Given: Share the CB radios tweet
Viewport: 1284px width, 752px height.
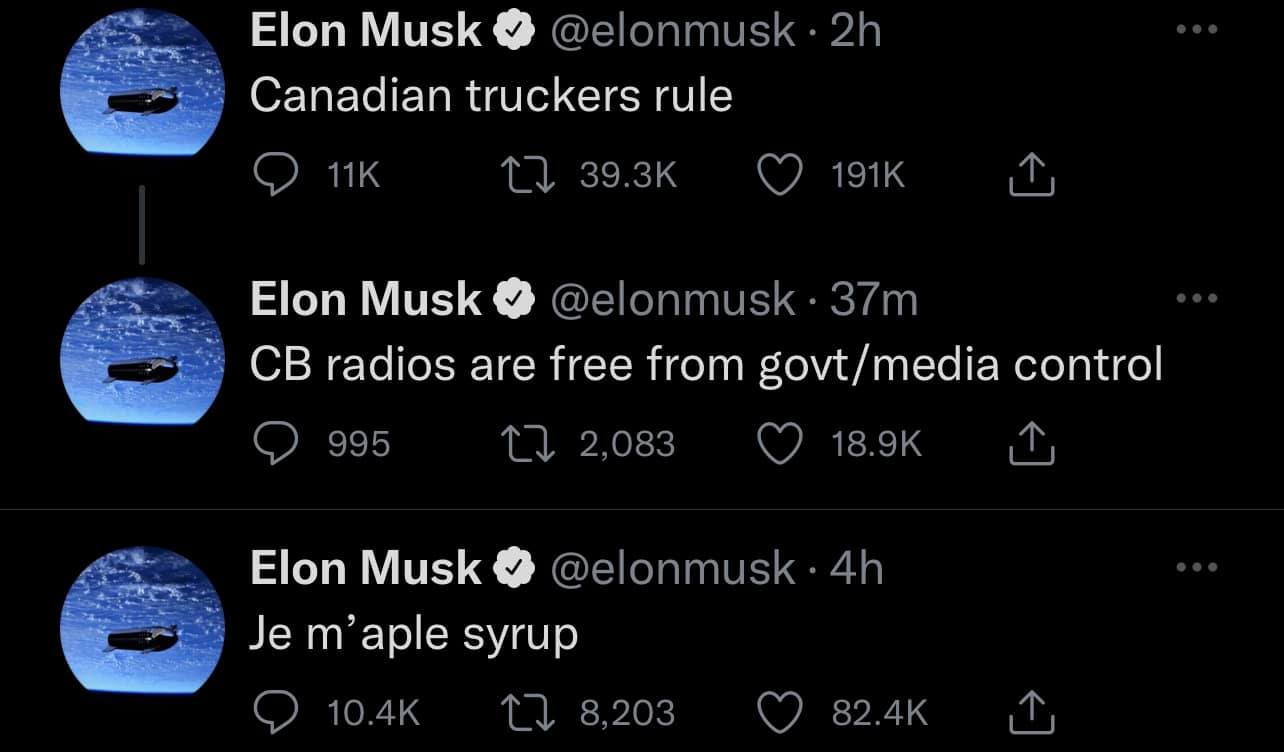Looking at the screenshot, I should [x=1033, y=444].
